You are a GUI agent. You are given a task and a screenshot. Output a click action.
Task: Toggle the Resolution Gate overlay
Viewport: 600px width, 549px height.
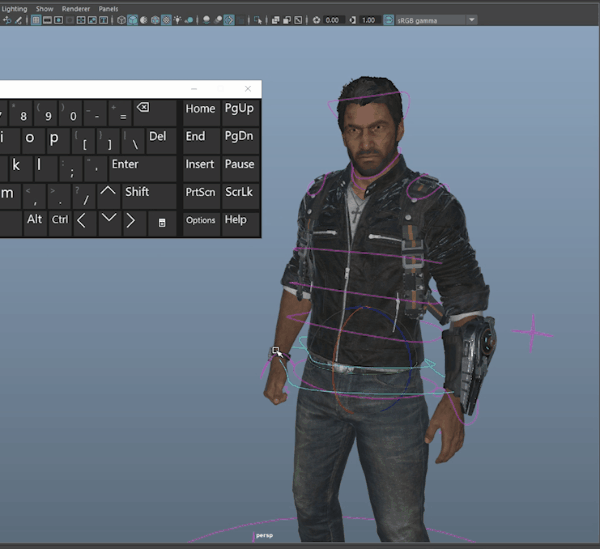click(x=59, y=20)
